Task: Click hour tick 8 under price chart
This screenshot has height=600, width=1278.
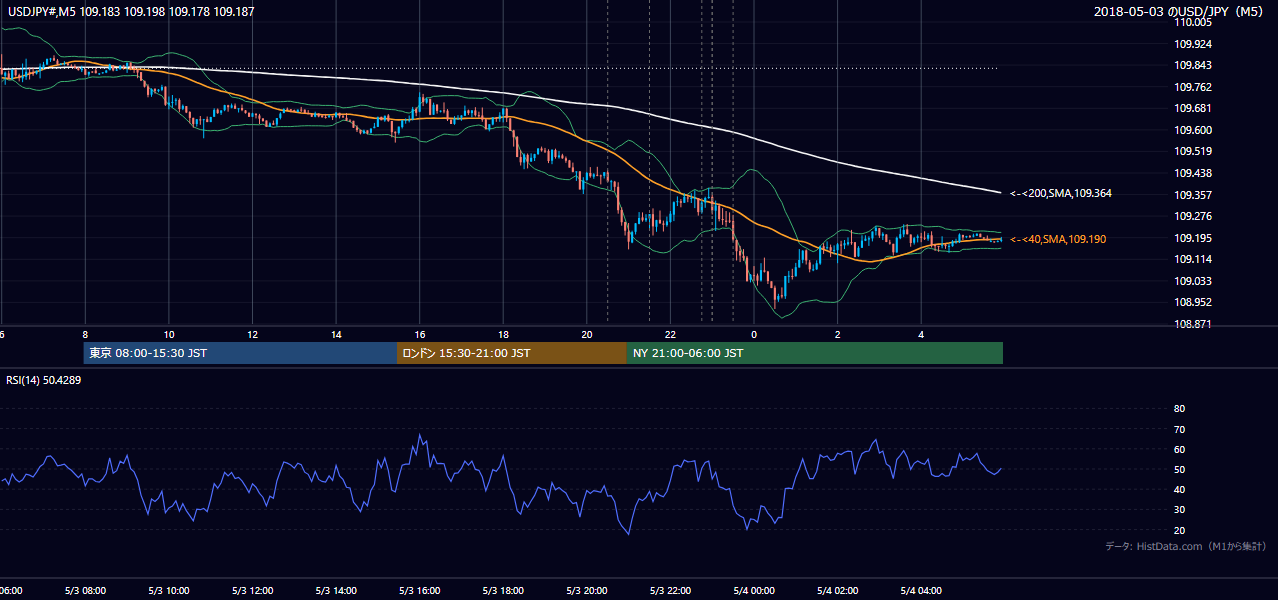Action: (x=85, y=334)
